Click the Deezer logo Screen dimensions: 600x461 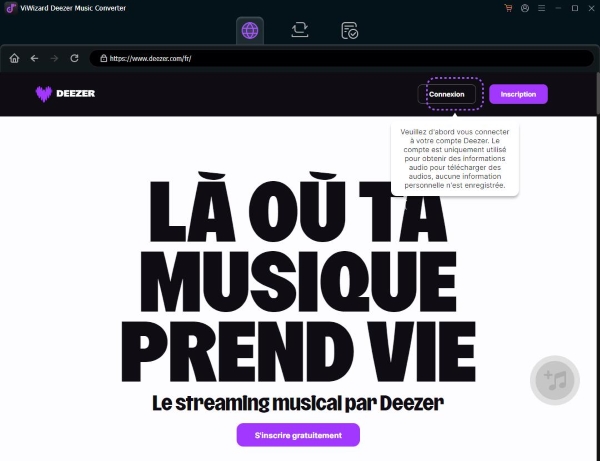coord(65,94)
